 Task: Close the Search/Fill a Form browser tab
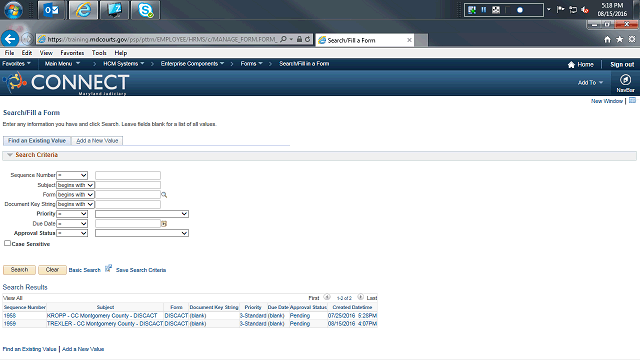pos(409,40)
